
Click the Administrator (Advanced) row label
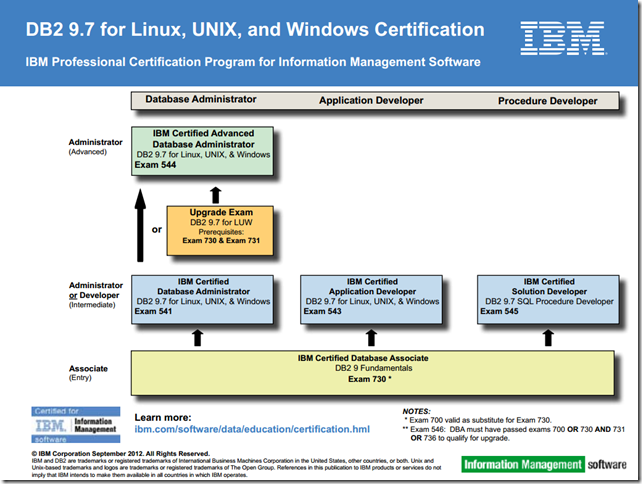[x=95, y=147]
